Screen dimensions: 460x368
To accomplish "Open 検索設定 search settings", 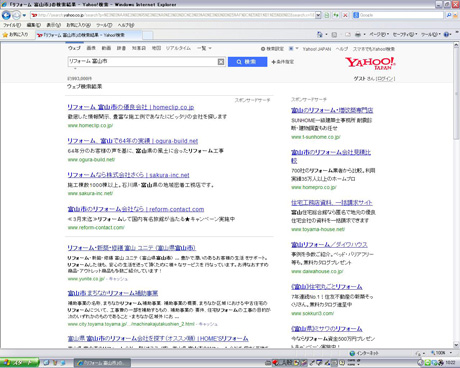I will [x=272, y=49].
